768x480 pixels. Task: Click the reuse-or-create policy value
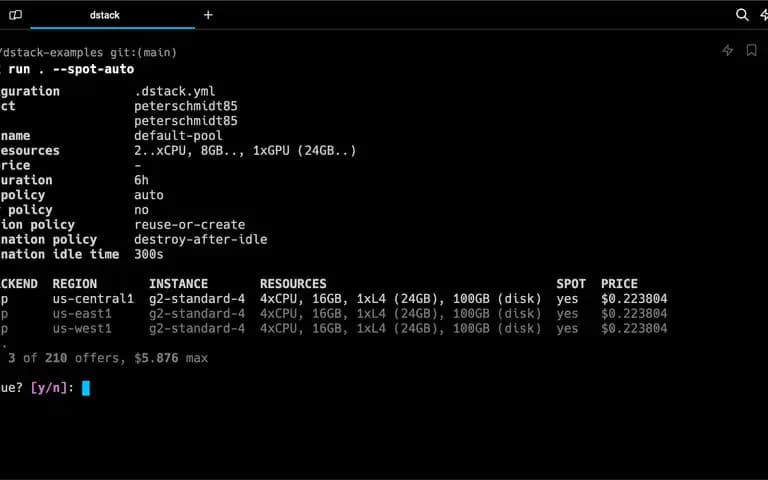(190, 224)
